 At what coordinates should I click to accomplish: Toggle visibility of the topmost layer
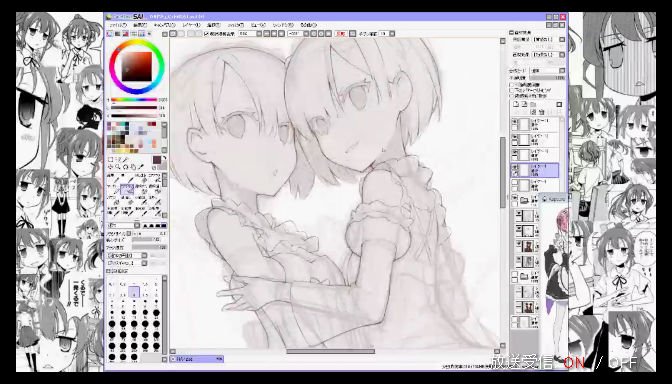coord(515,122)
